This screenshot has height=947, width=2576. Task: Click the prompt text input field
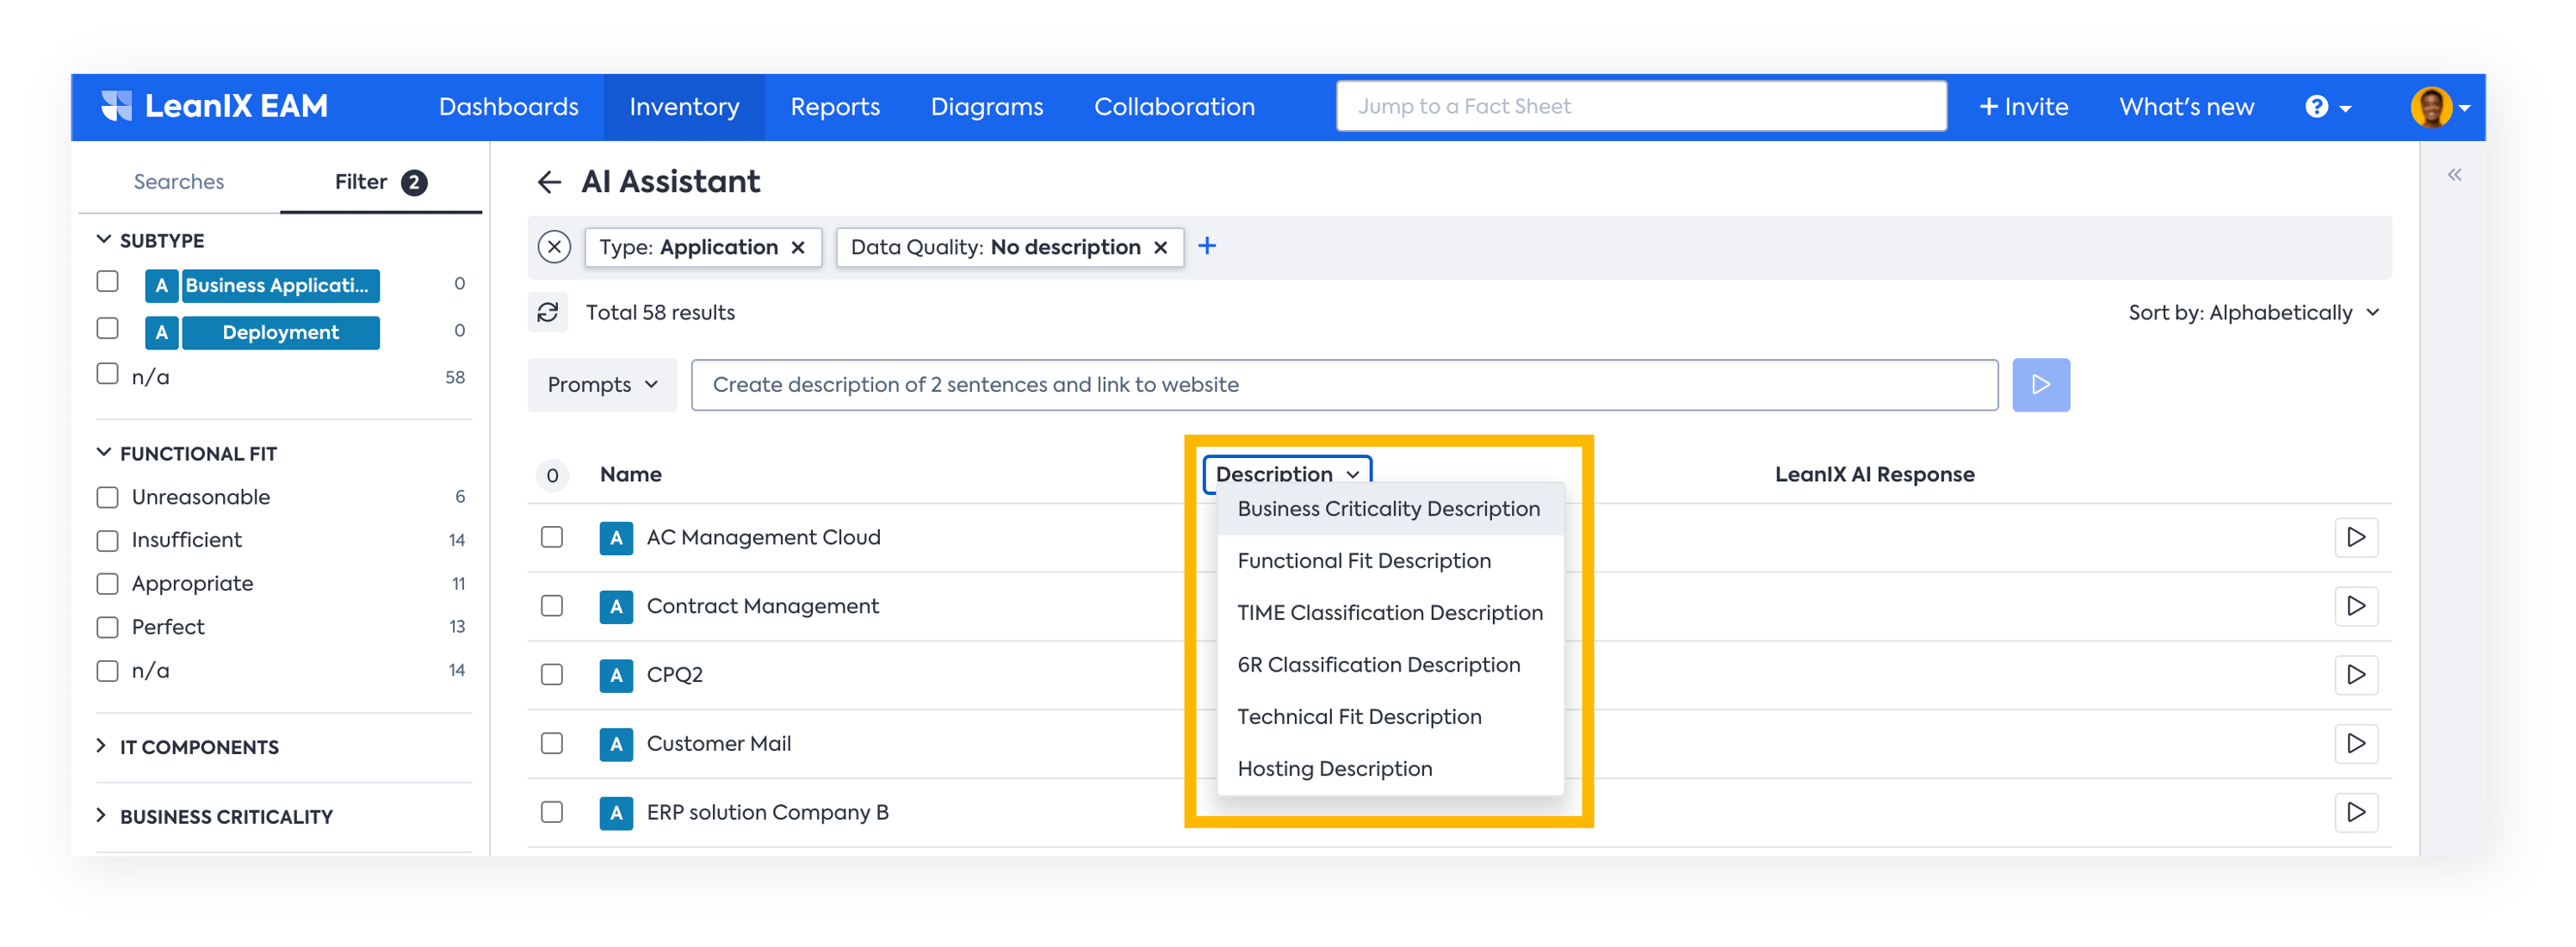click(1344, 385)
